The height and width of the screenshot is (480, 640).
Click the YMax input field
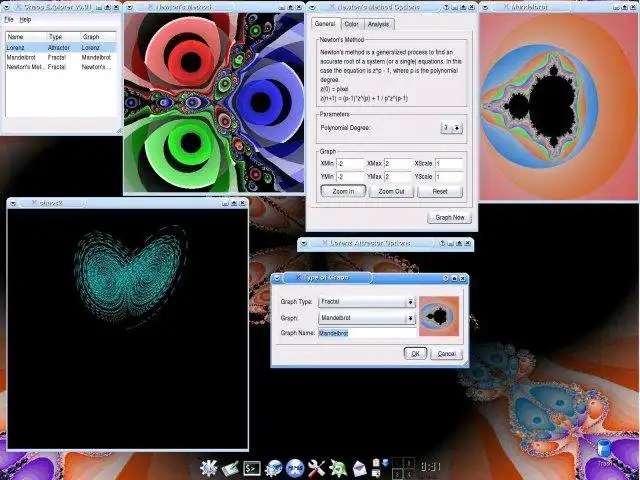coord(398,177)
